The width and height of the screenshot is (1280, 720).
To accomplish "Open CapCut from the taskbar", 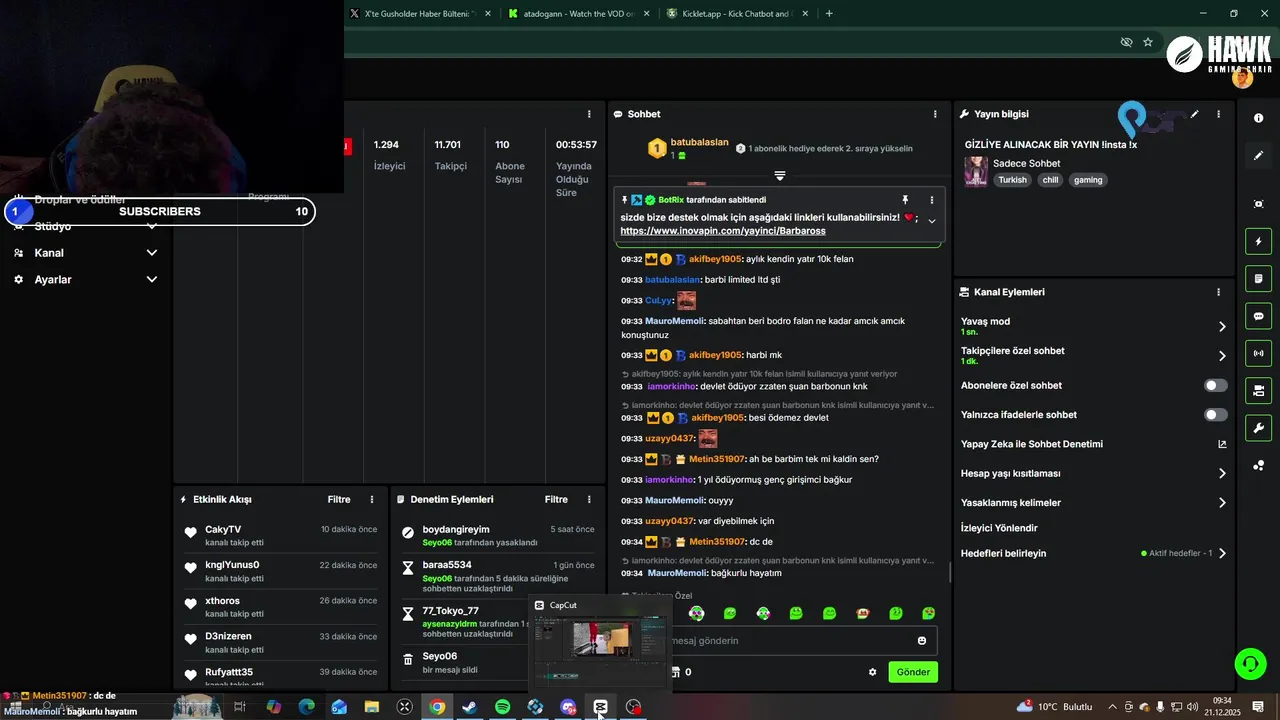I will 600,707.
